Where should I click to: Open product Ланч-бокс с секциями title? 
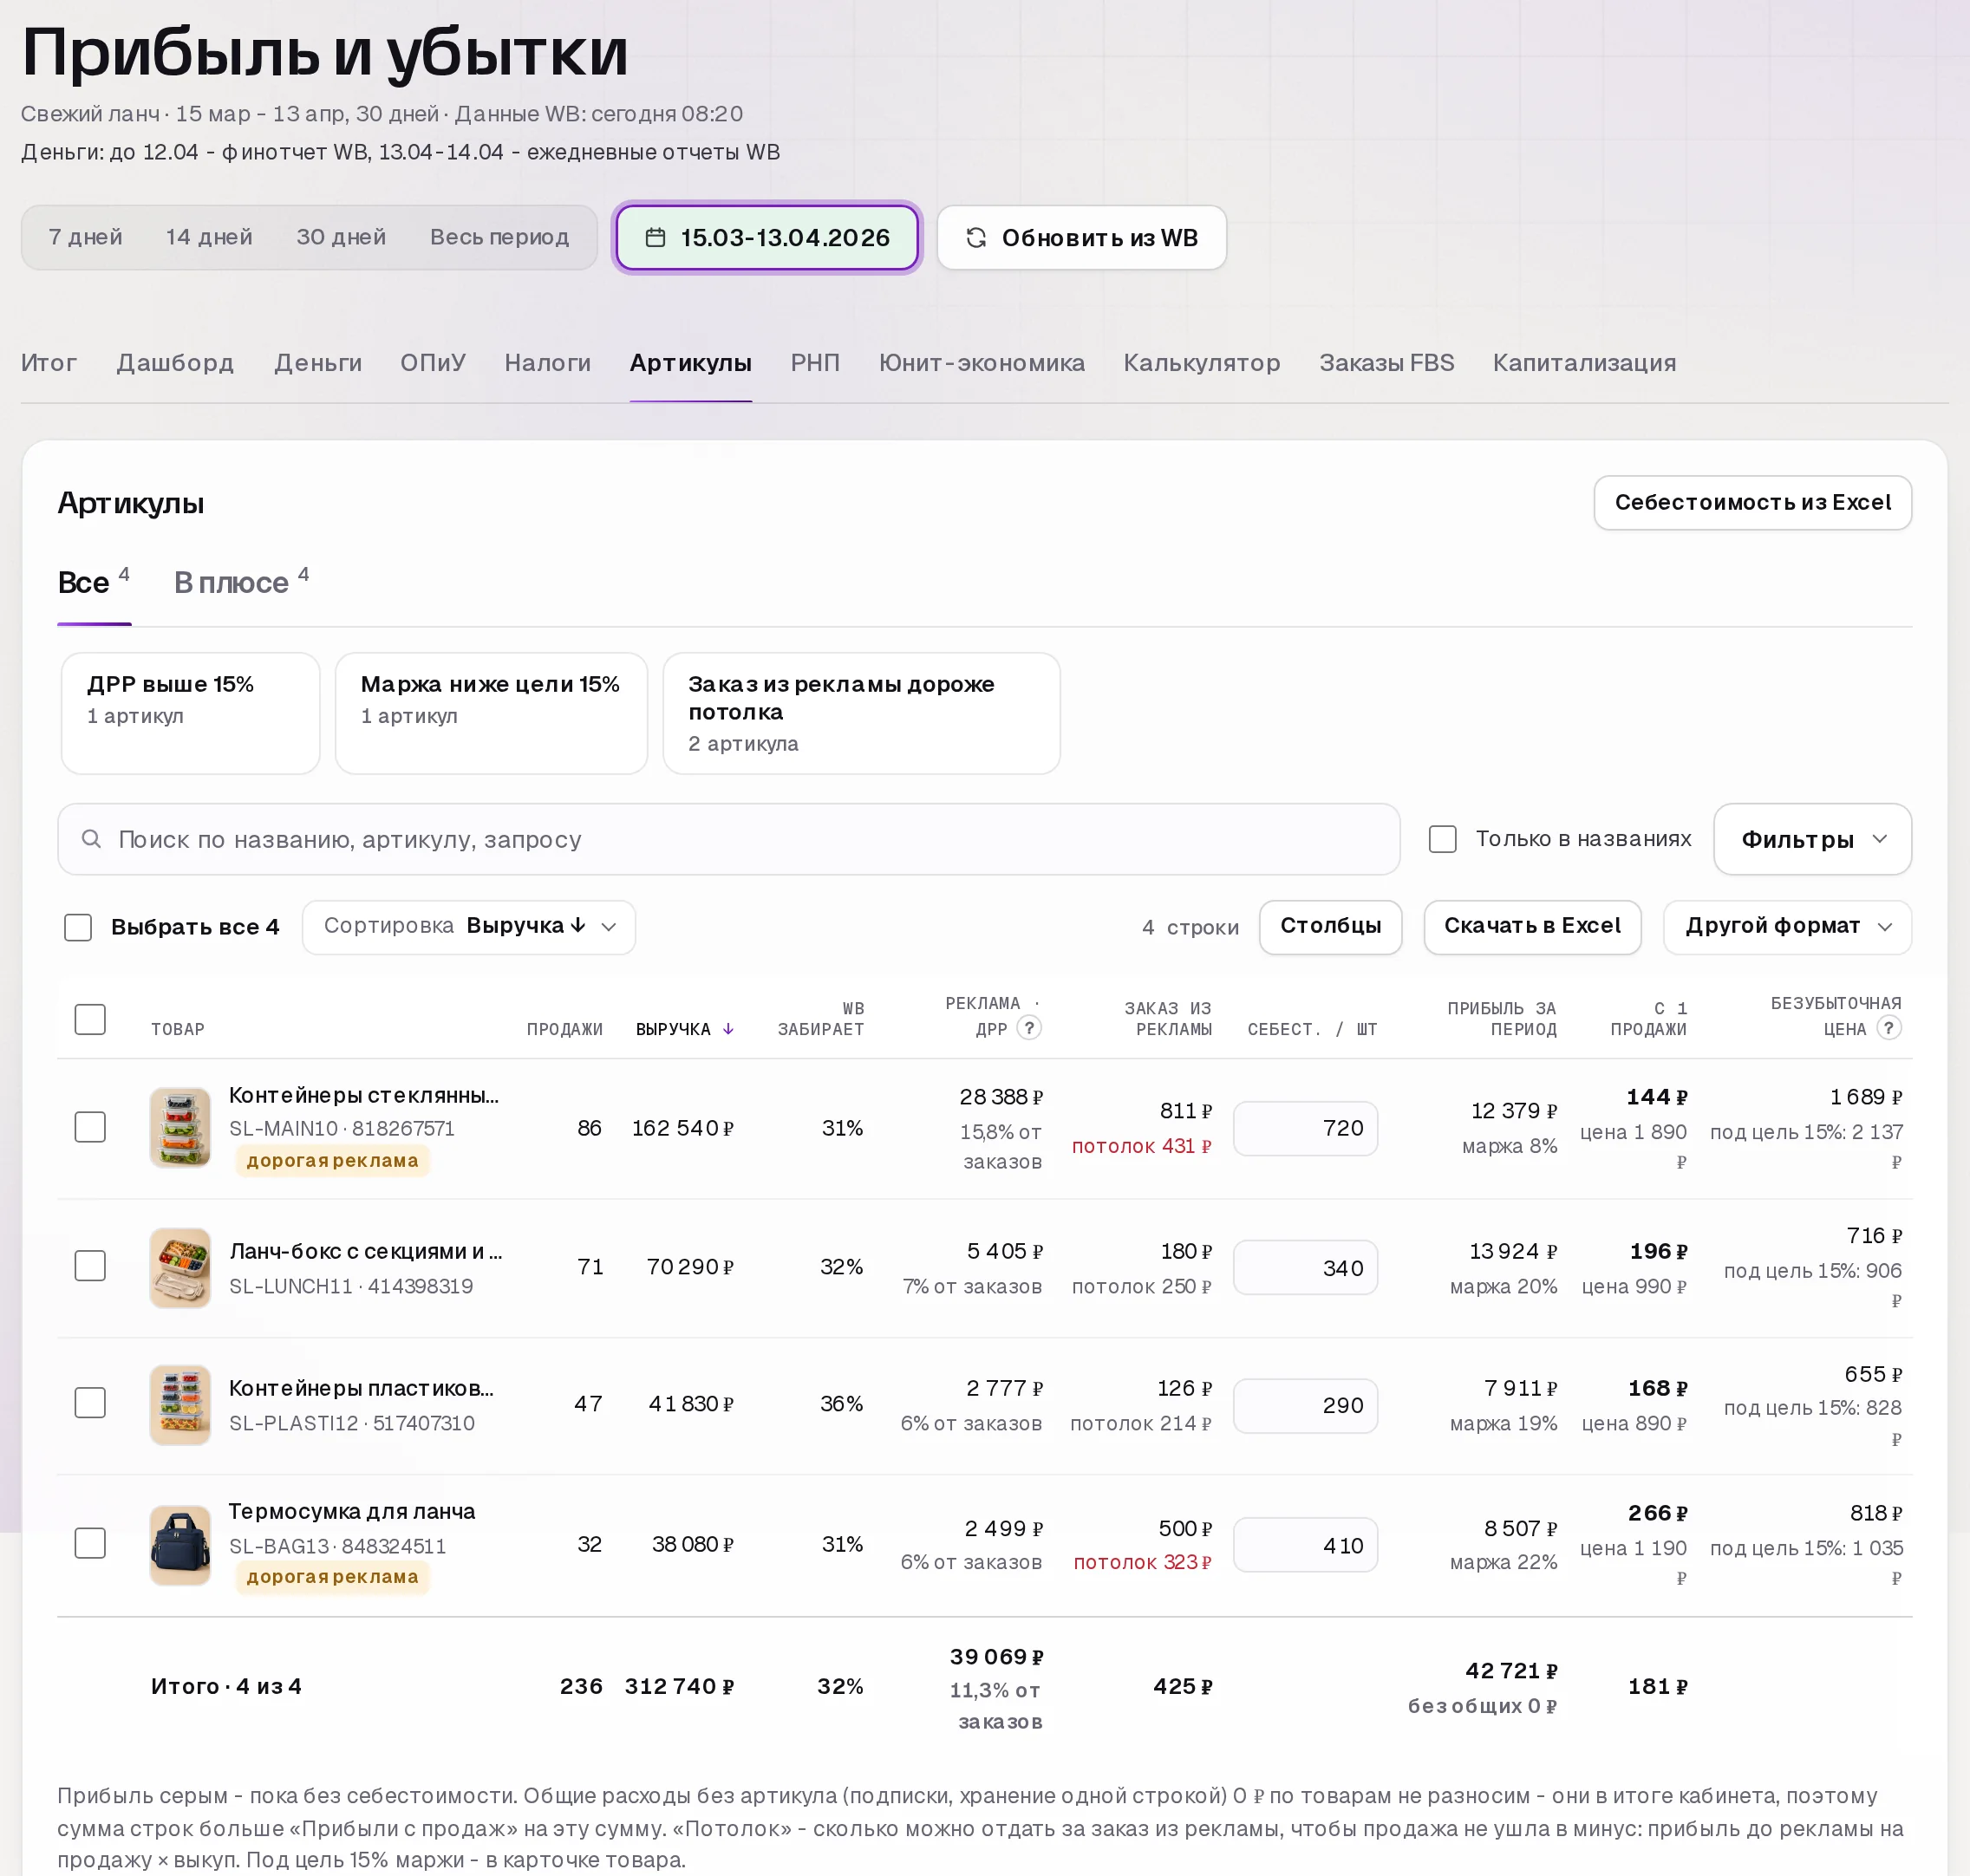click(x=366, y=1251)
